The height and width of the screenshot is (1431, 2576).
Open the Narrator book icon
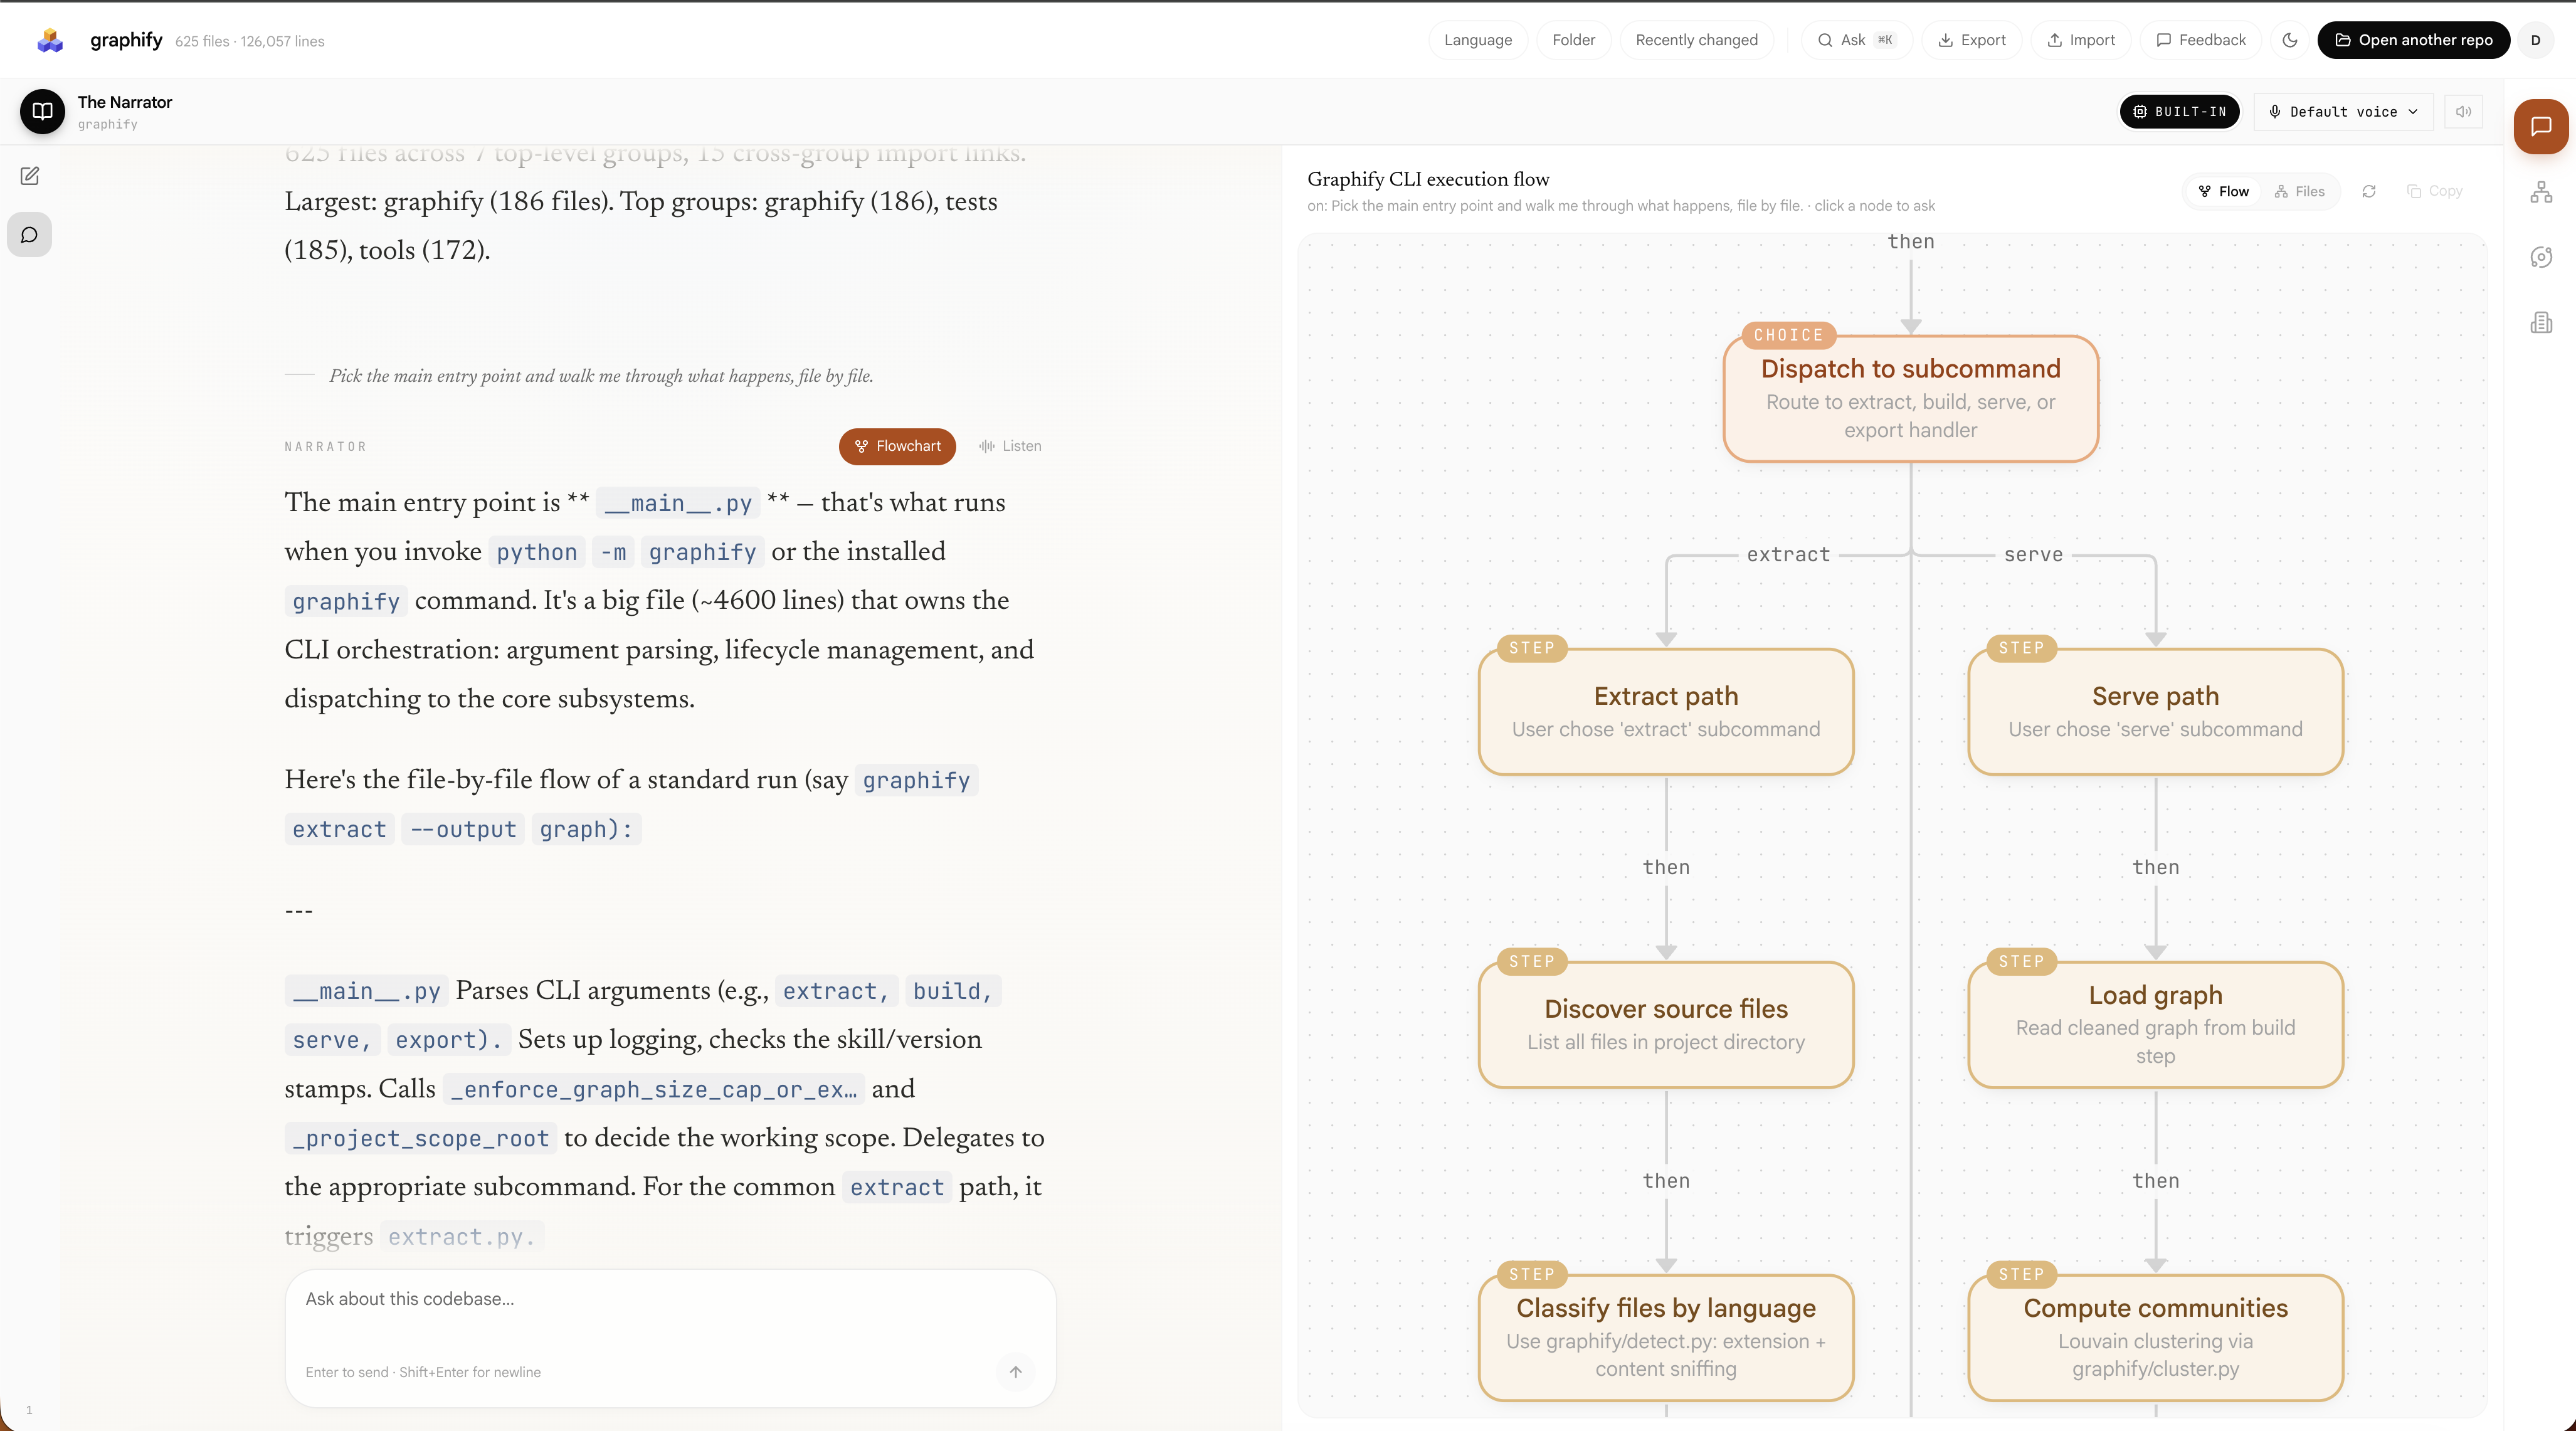click(42, 111)
